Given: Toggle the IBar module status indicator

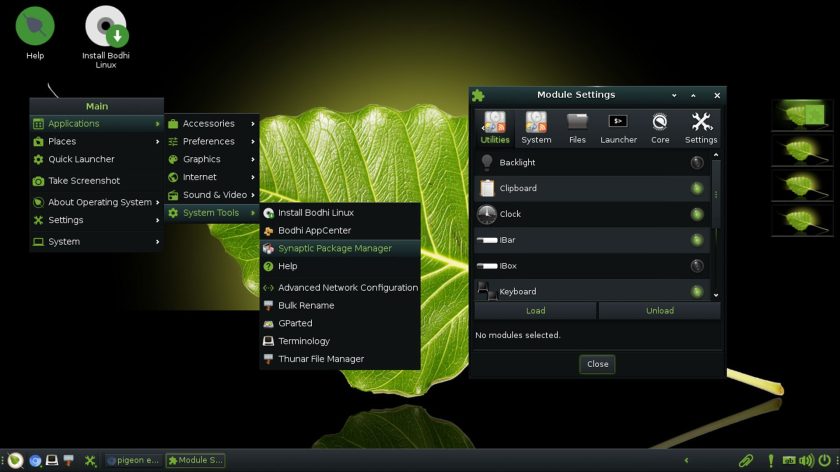Looking at the screenshot, I should 696,240.
